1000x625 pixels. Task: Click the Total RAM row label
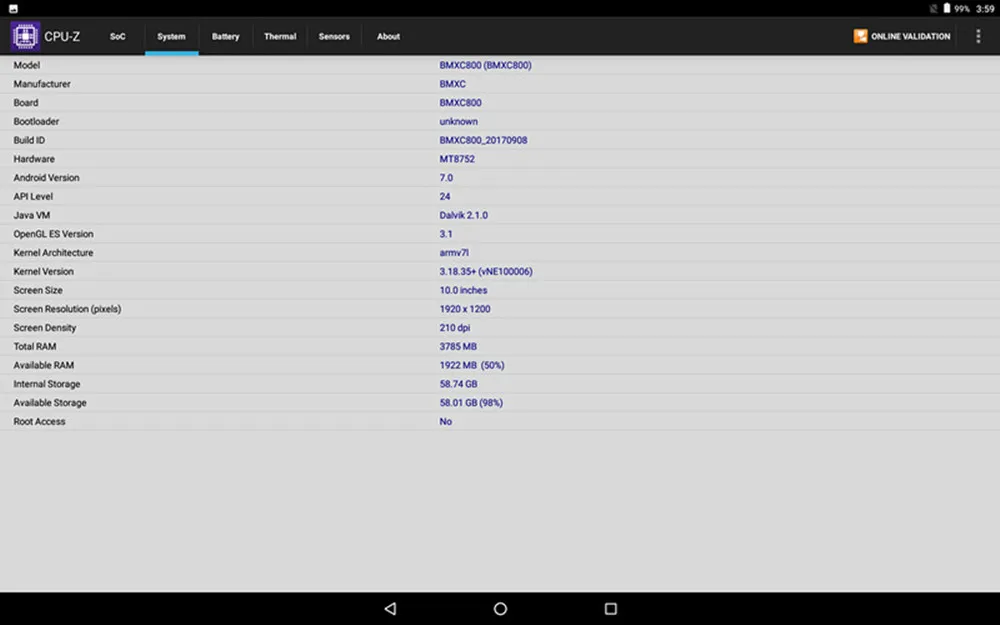tap(35, 346)
